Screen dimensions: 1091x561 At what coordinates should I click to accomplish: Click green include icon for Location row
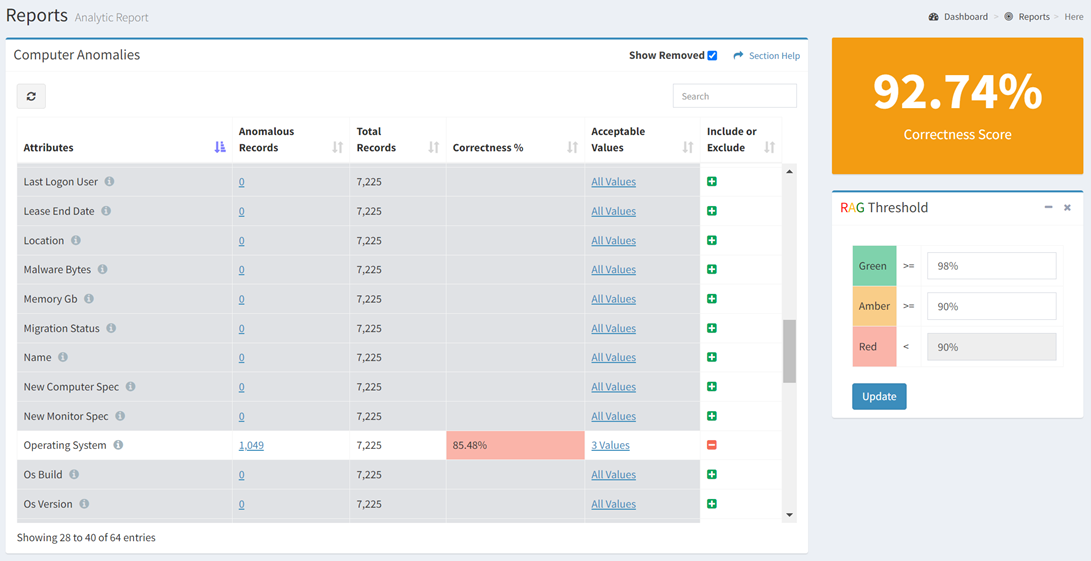click(712, 240)
